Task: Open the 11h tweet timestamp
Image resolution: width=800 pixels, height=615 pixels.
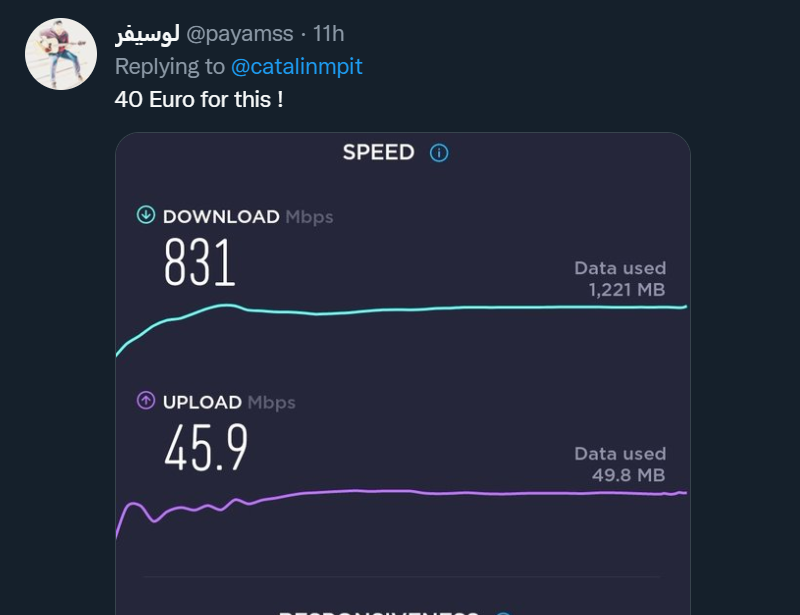Action: (x=328, y=34)
